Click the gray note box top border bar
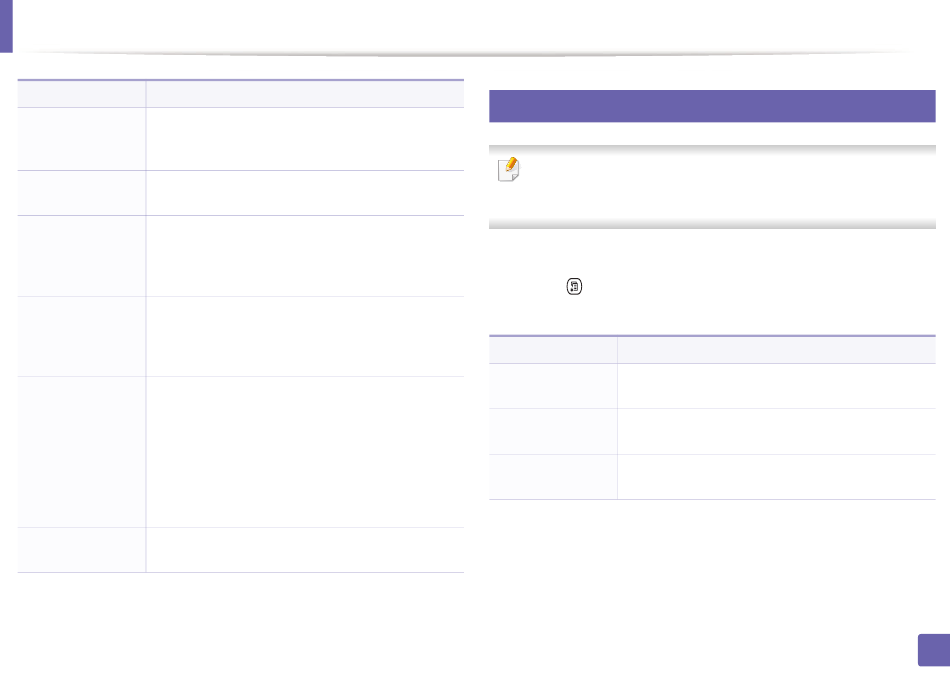950x674 pixels. (x=712, y=149)
